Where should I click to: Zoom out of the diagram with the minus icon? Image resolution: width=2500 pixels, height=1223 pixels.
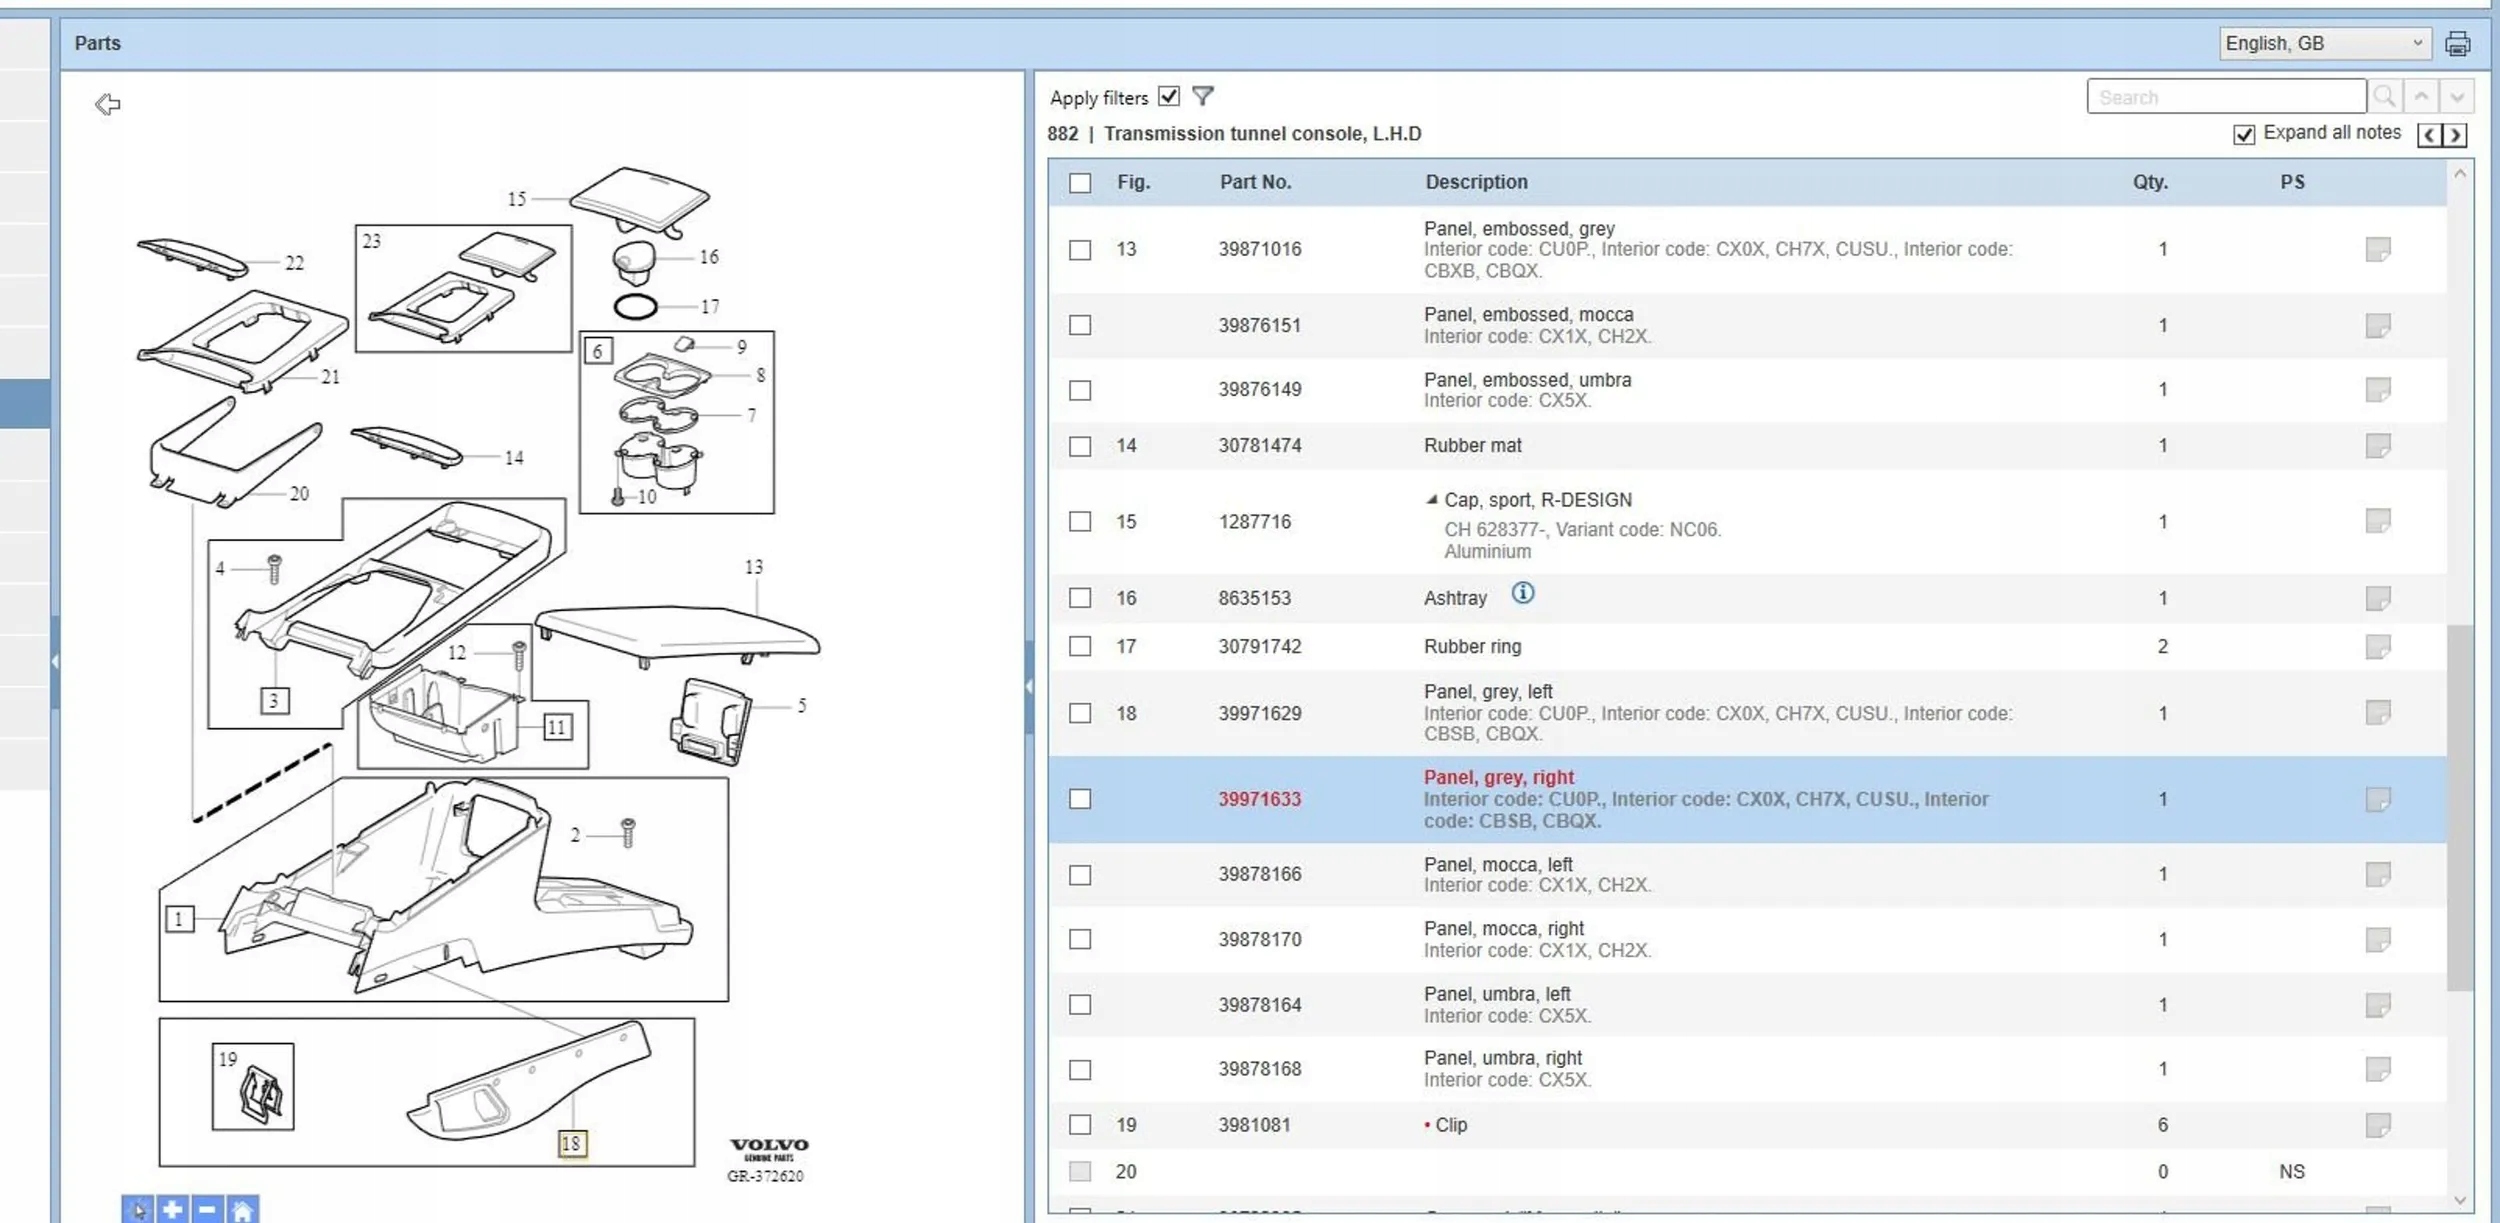[x=207, y=1209]
